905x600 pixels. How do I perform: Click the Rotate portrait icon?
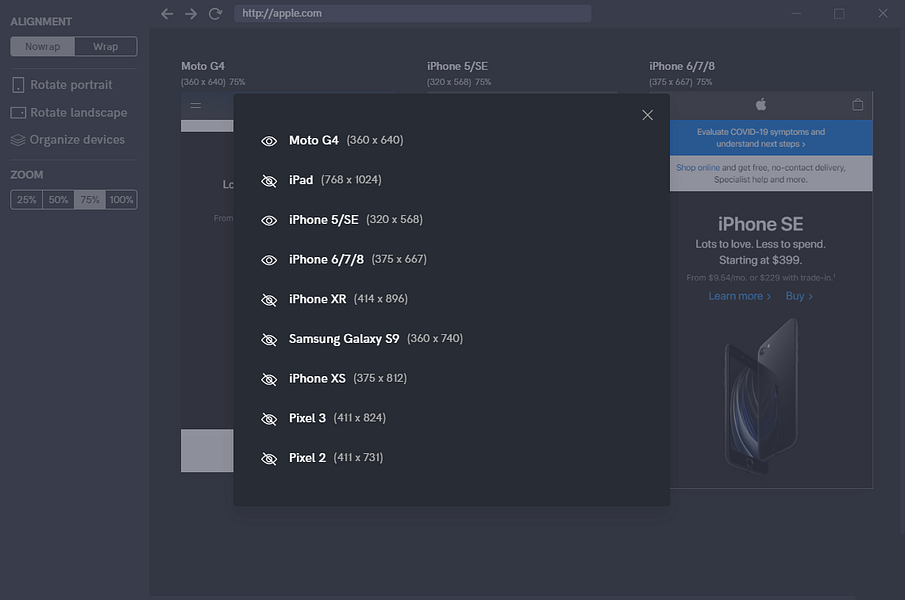tap(18, 85)
